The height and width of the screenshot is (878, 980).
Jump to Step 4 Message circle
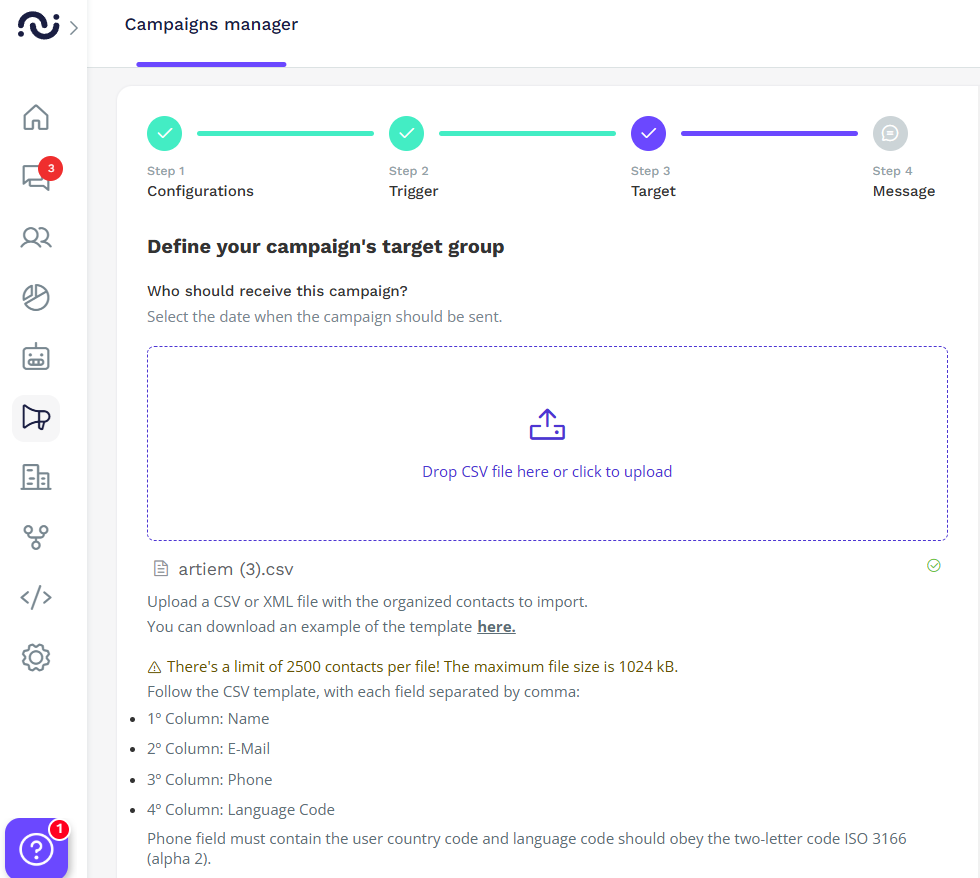[x=890, y=132]
